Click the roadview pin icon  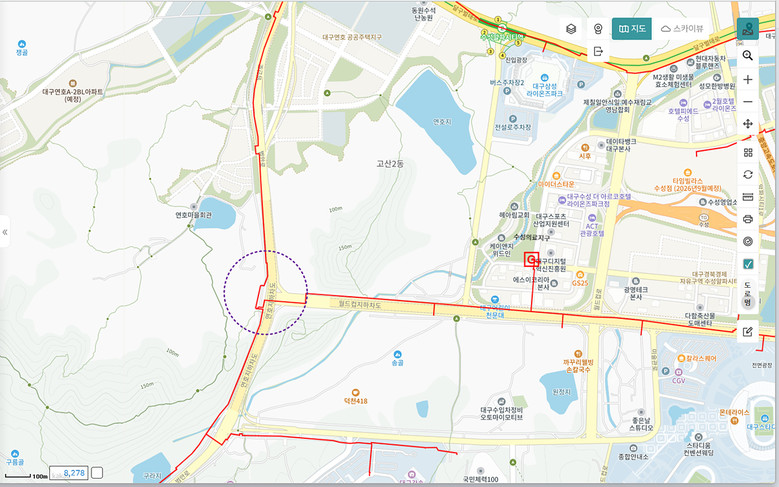598,29
